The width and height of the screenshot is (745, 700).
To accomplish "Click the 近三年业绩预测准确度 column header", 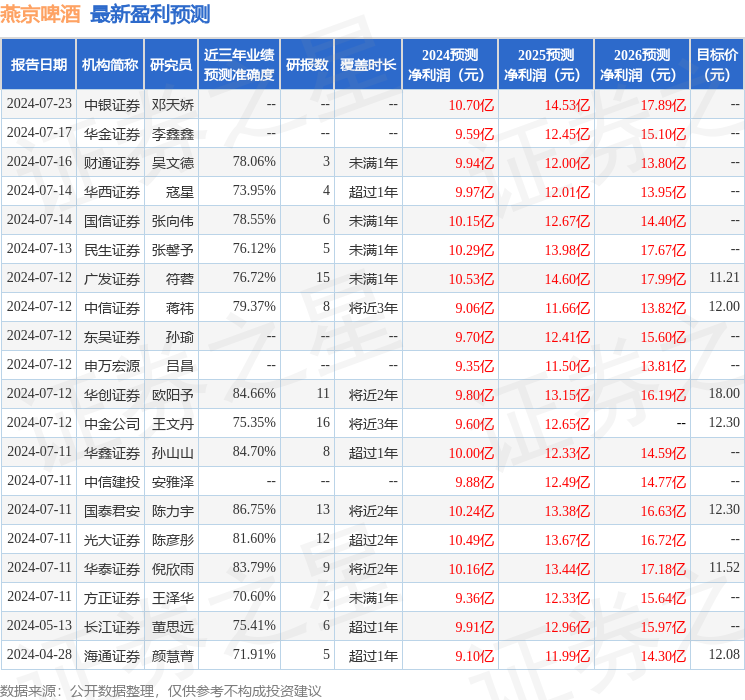I will pyautogui.click(x=239, y=65).
